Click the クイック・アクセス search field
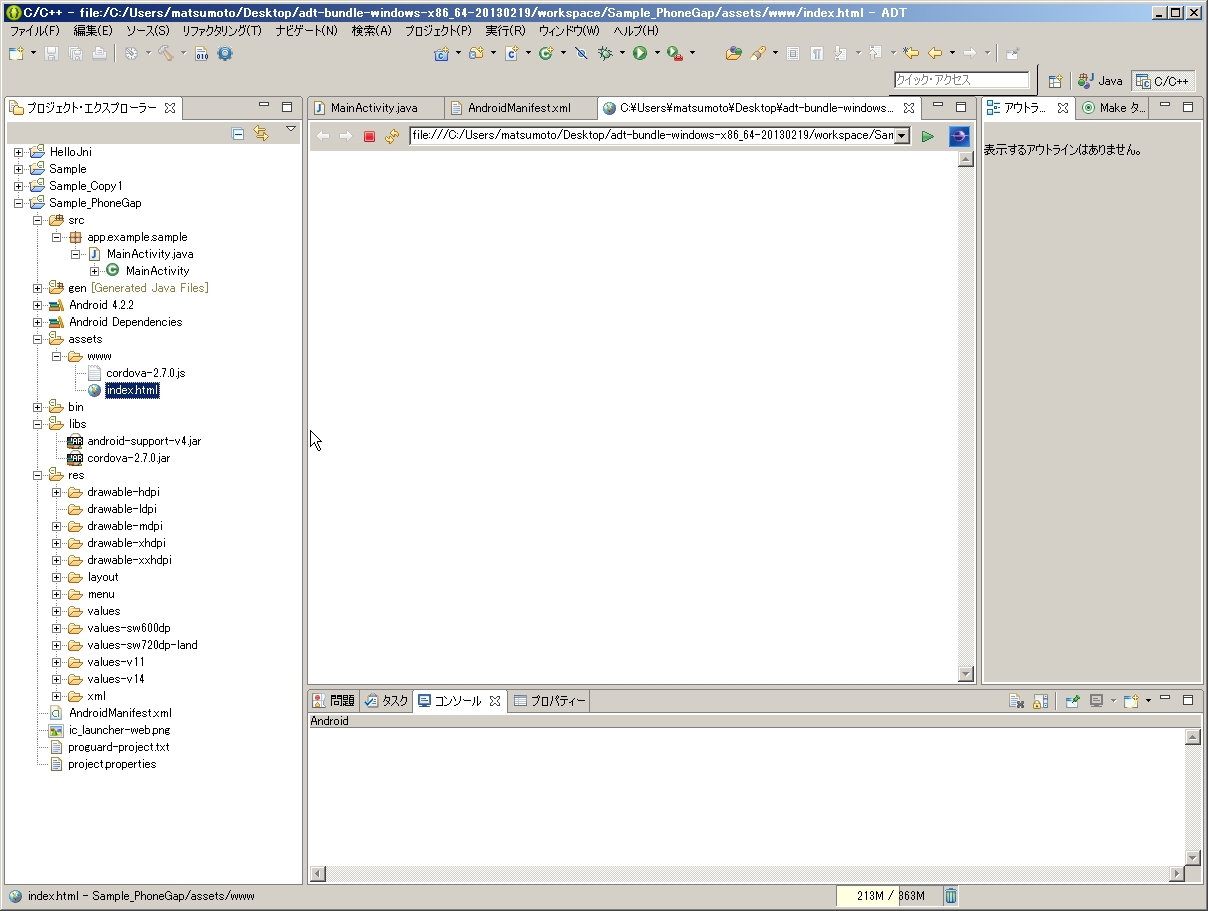 tap(961, 80)
